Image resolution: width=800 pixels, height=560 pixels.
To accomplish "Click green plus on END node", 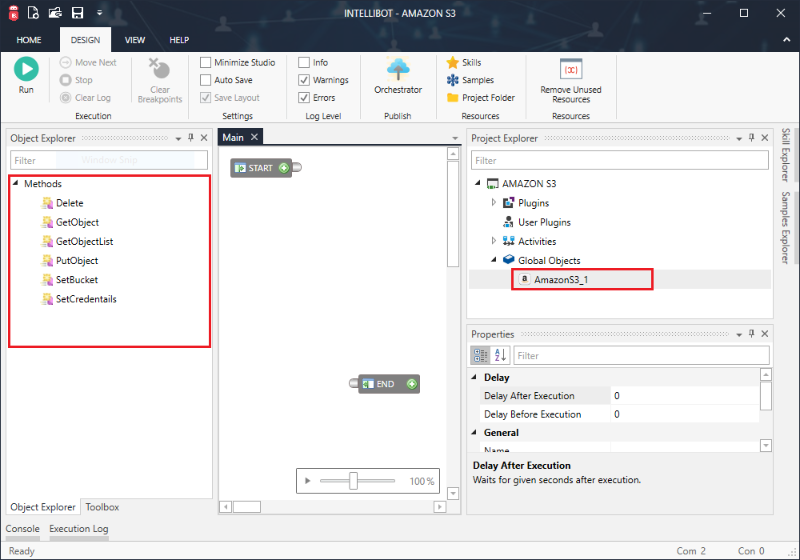I will [412, 384].
